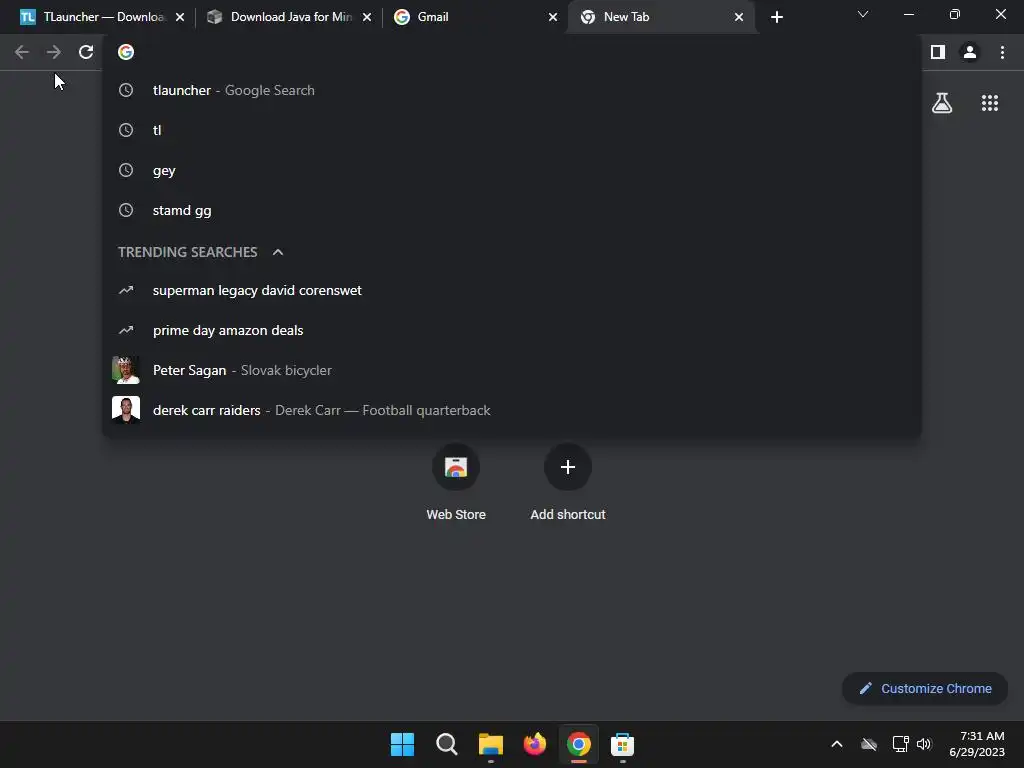
Task: Close the TLauncher tab
Action: 180,17
